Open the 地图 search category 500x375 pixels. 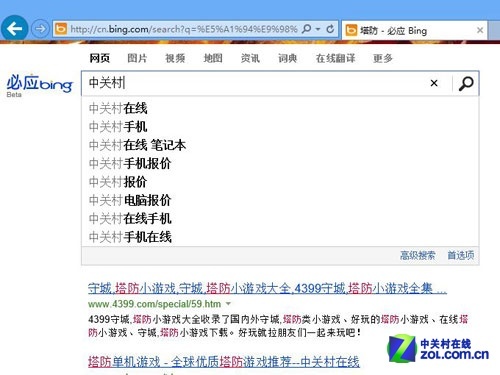click(x=213, y=58)
